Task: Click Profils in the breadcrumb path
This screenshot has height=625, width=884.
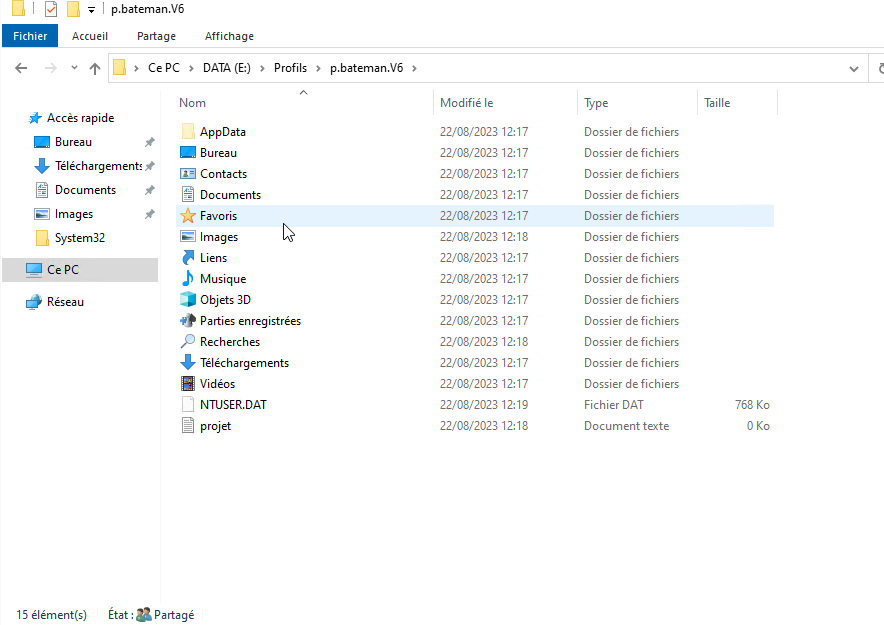Action: [x=290, y=68]
